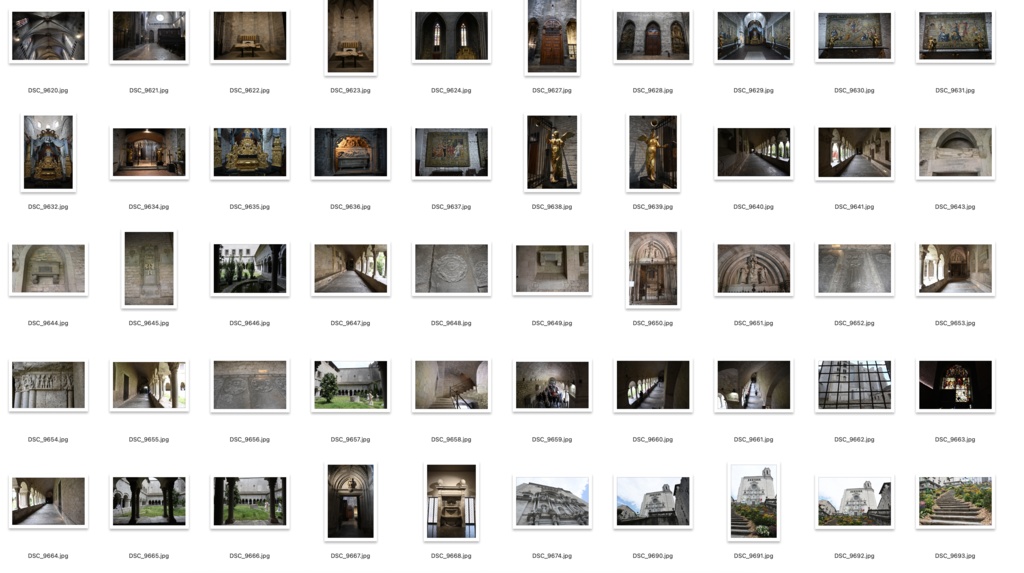
Task: Select the DSC_9646.jpg courtyard garden thumbnail
Action: (x=249, y=269)
